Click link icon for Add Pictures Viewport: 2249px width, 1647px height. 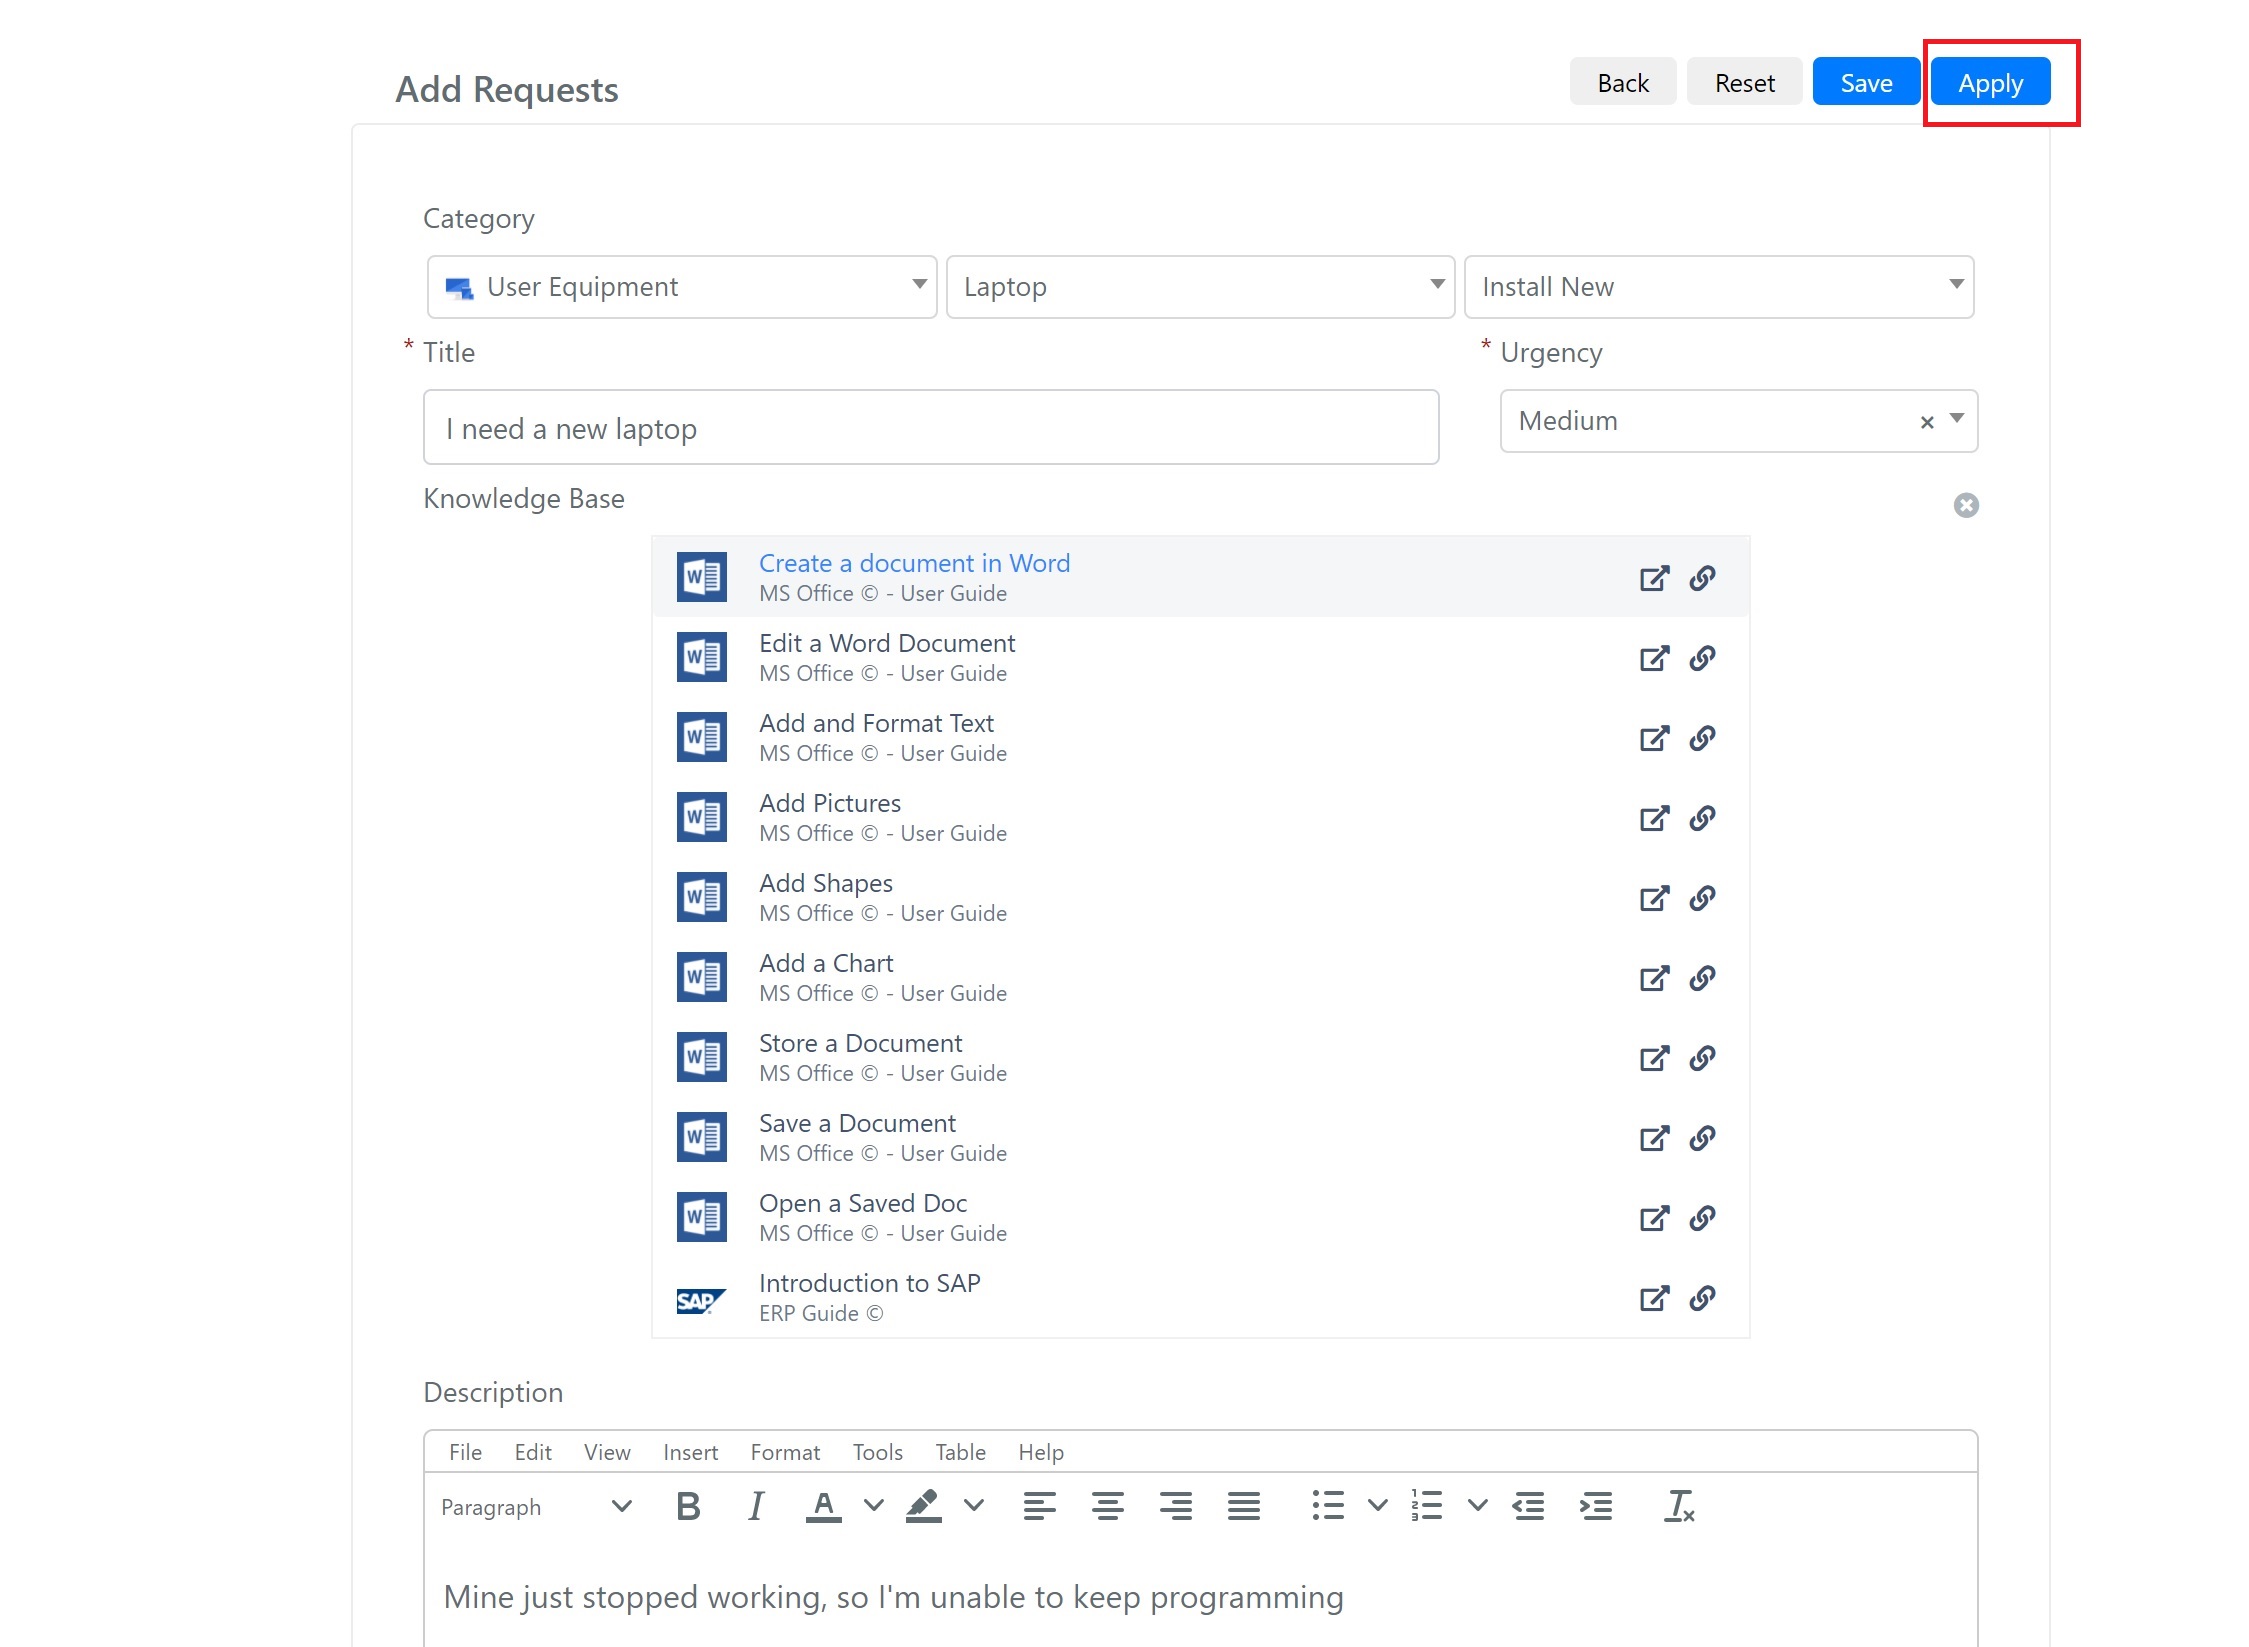tap(1702, 818)
